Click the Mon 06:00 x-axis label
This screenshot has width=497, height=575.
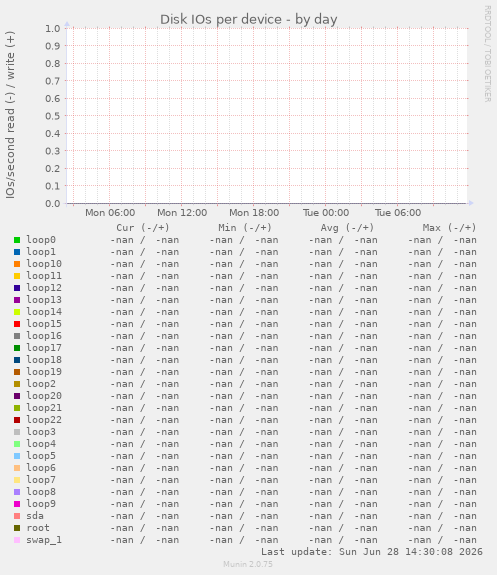(x=110, y=213)
